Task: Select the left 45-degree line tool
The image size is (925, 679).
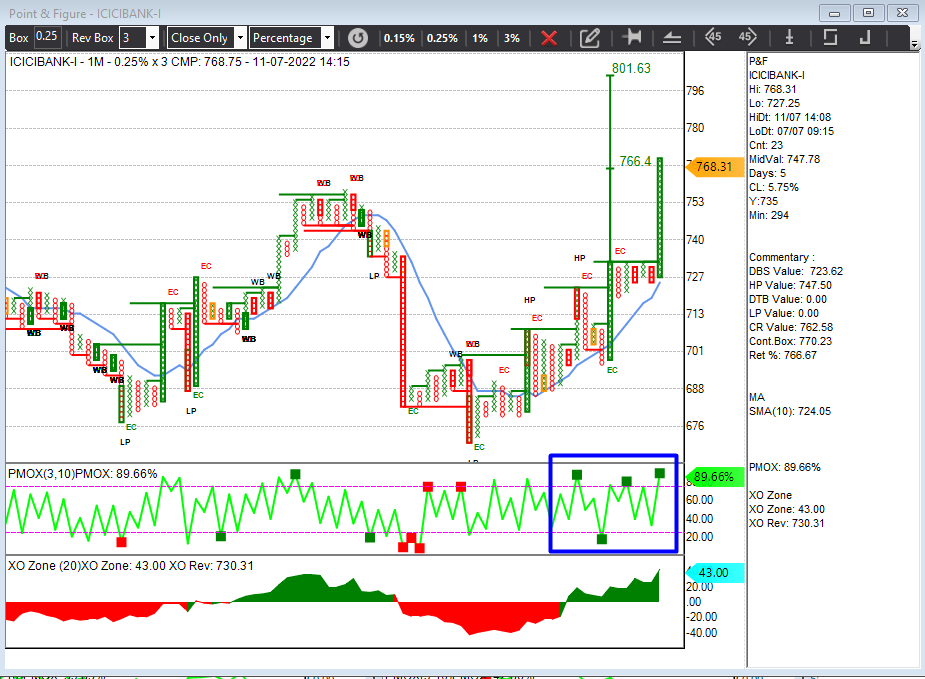Action: click(x=713, y=37)
